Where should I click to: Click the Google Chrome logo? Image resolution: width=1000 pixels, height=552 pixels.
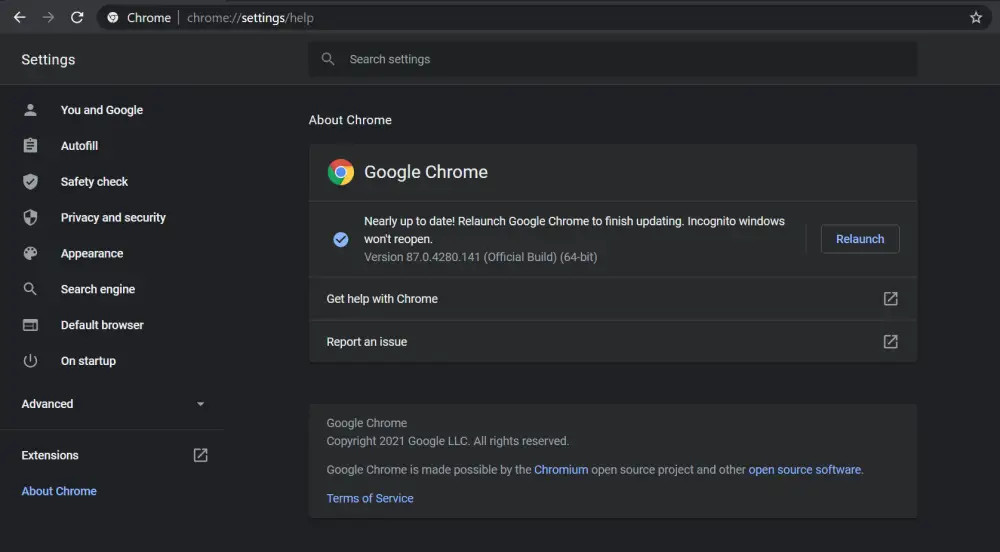(341, 172)
